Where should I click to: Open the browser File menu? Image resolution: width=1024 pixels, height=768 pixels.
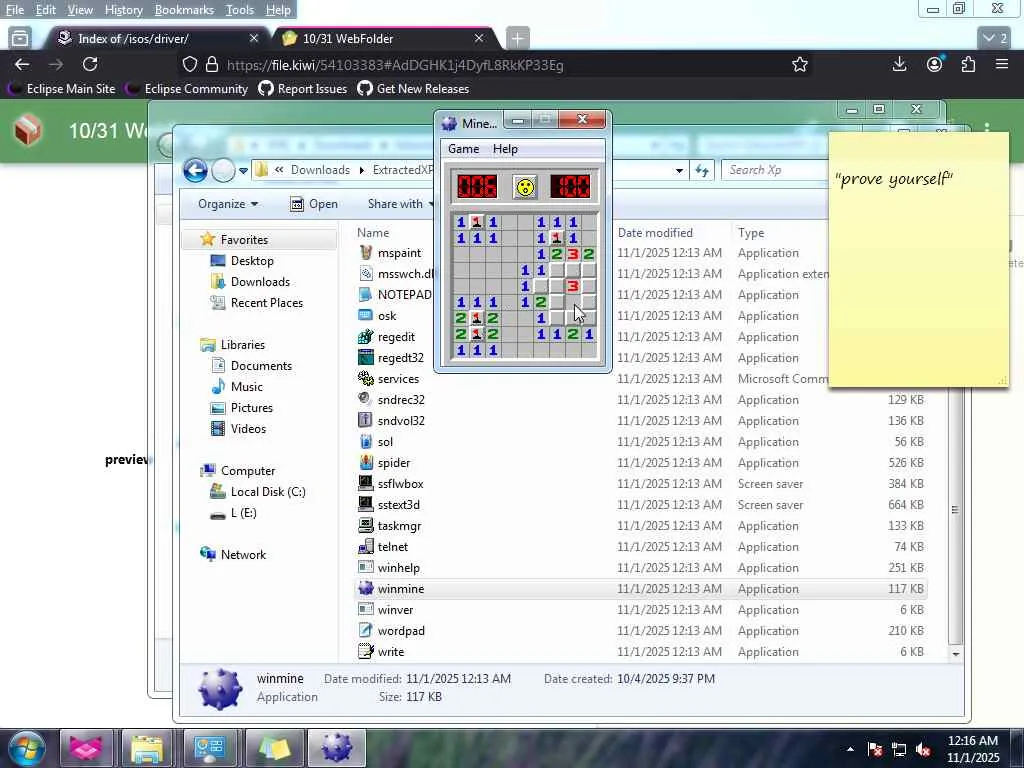(x=14, y=10)
